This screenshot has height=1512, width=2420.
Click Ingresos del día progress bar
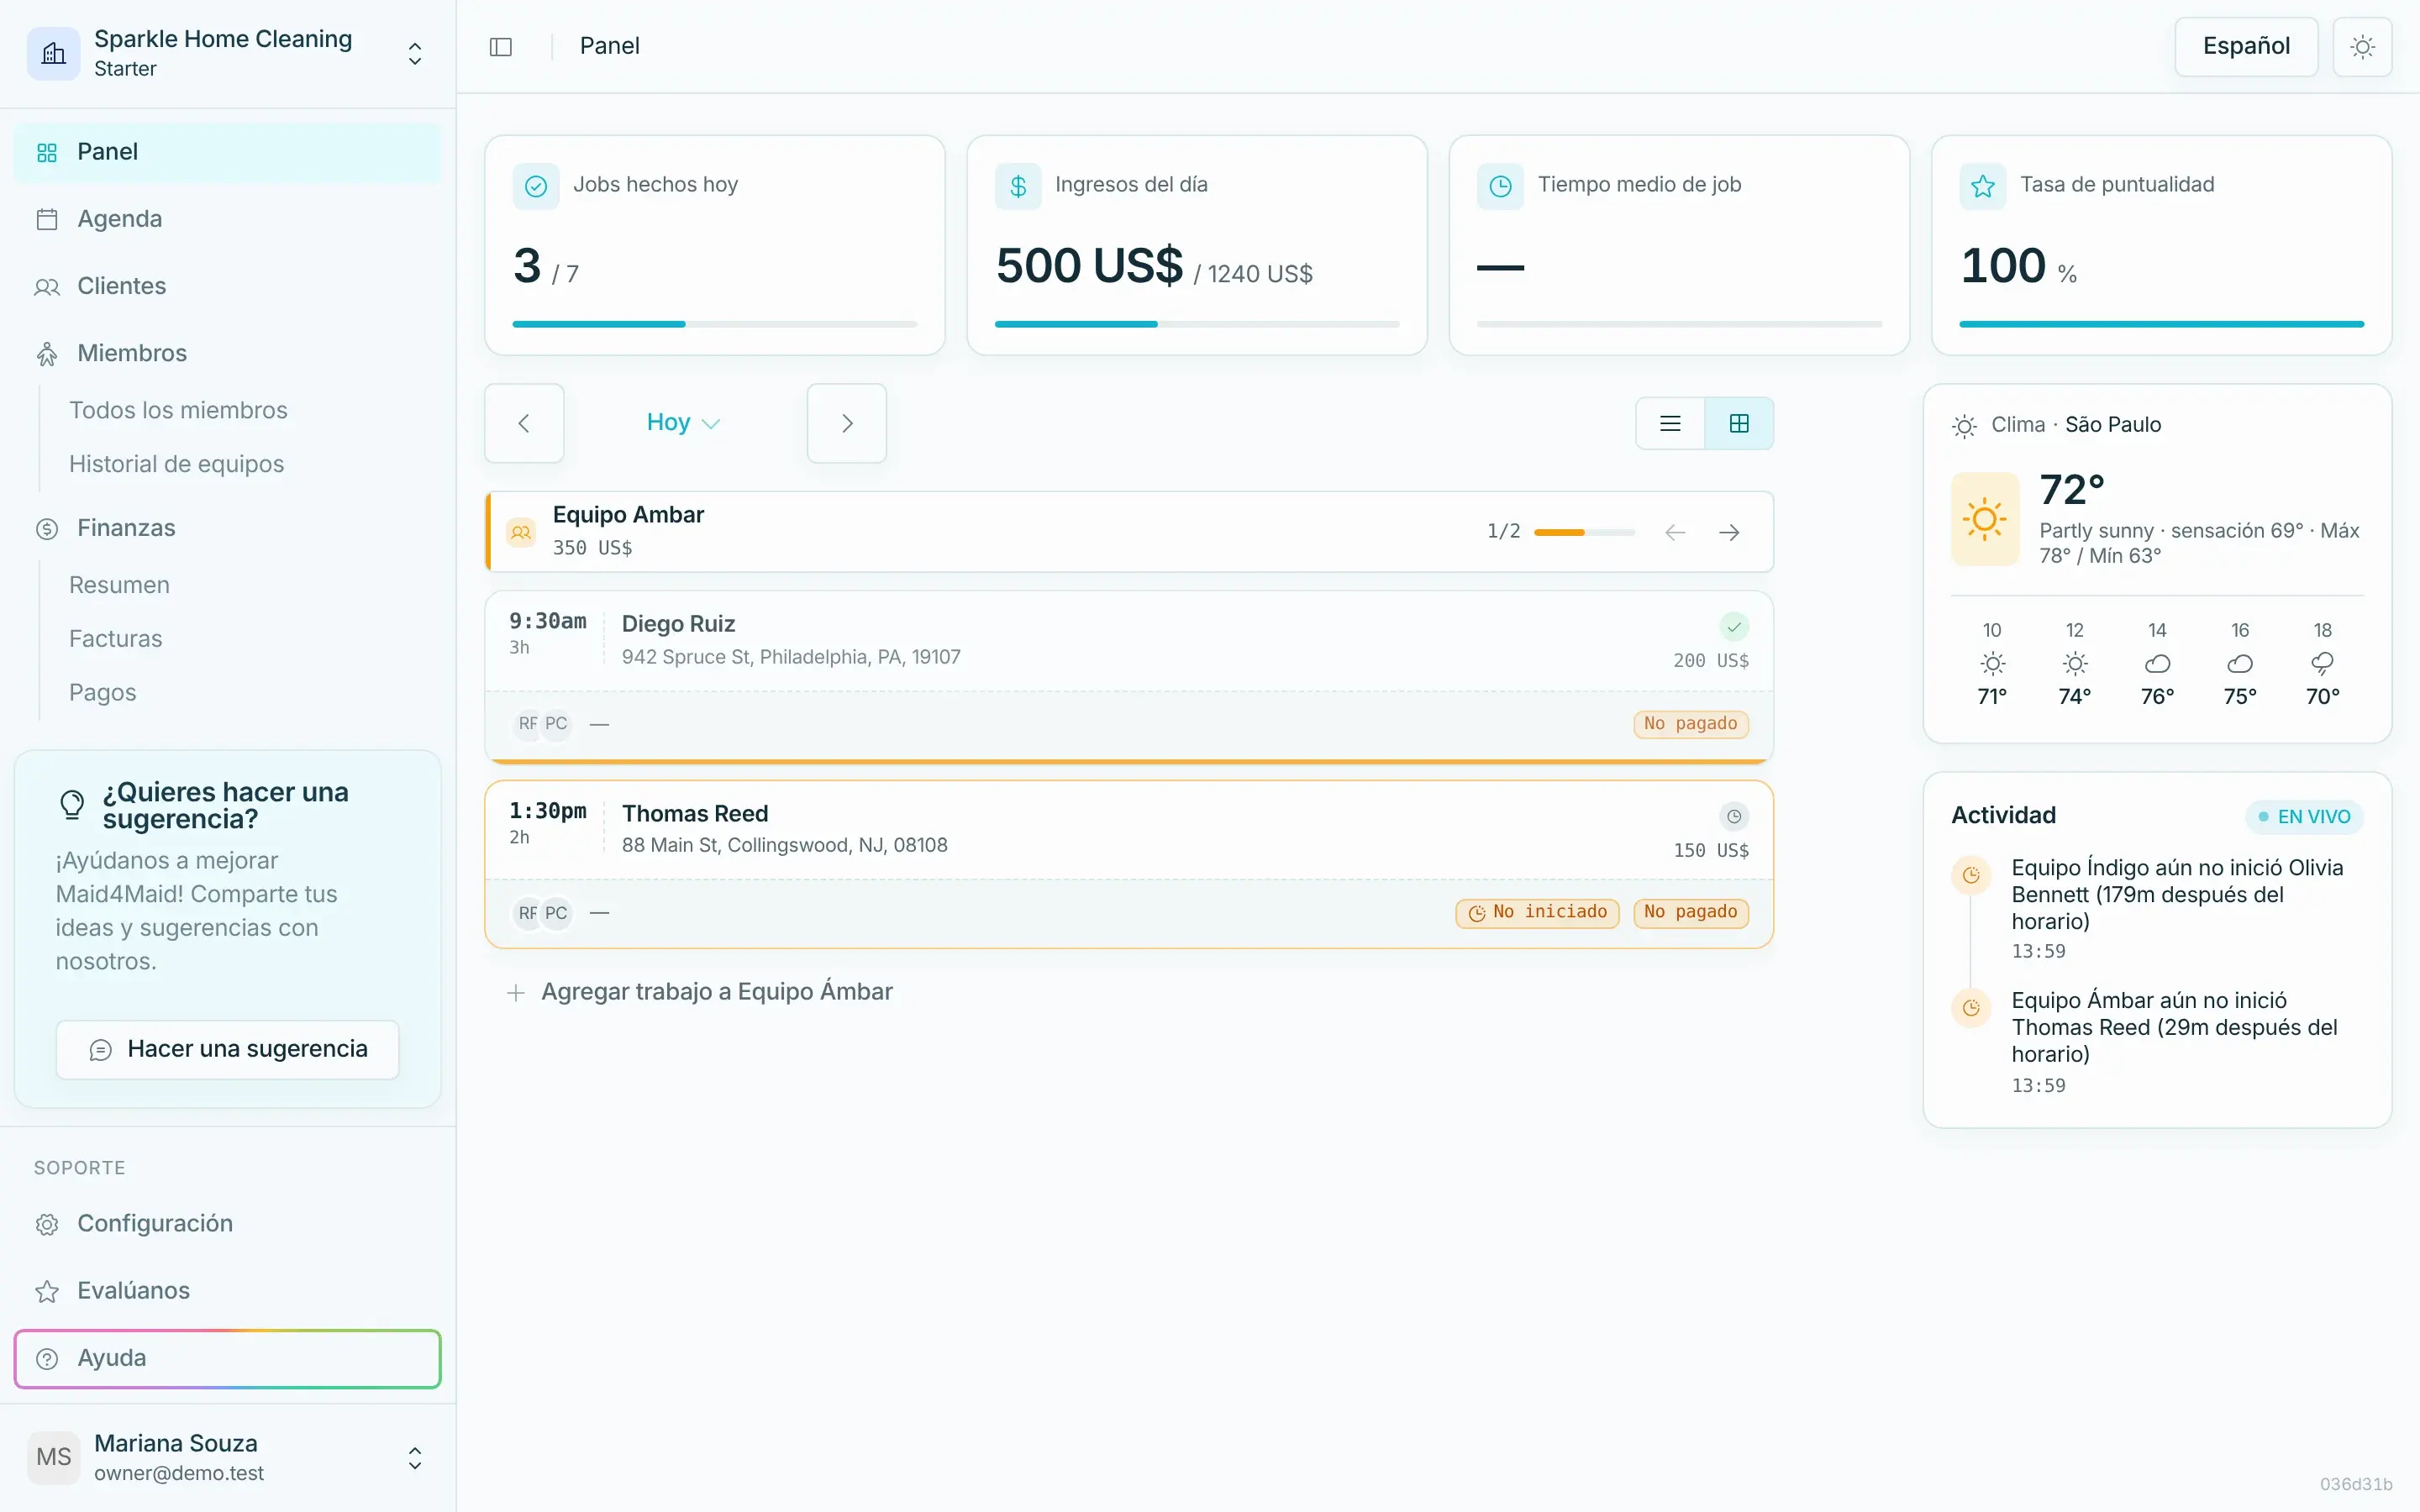click(1197, 324)
